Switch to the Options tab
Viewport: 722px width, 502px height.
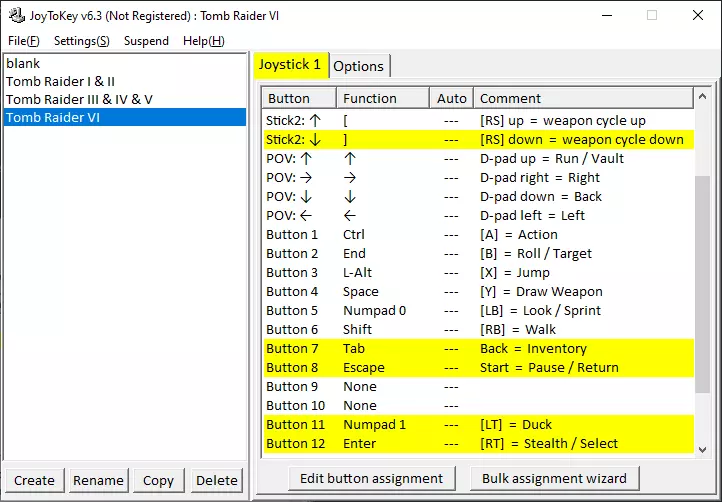pyautogui.click(x=359, y=66)
